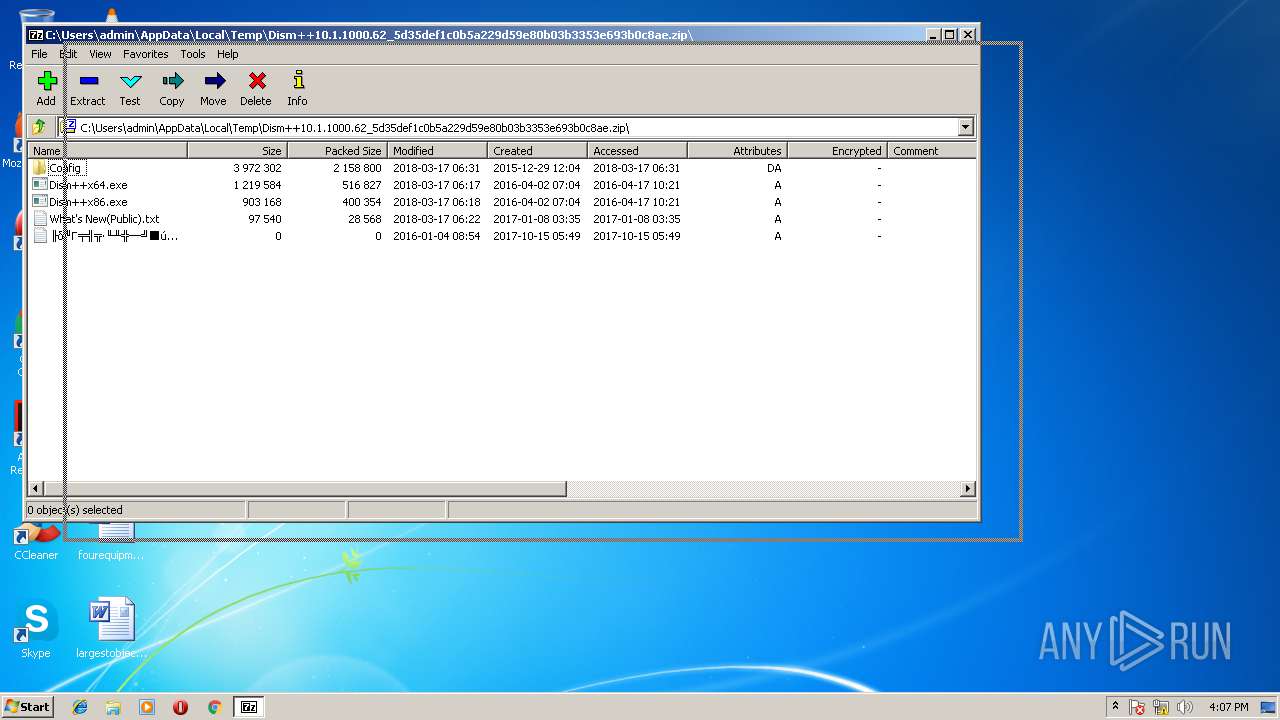This screenshot has width=1280, height=720.
Task: Select the Dism++x64.exe file icon
Action: tap(40, 185)
